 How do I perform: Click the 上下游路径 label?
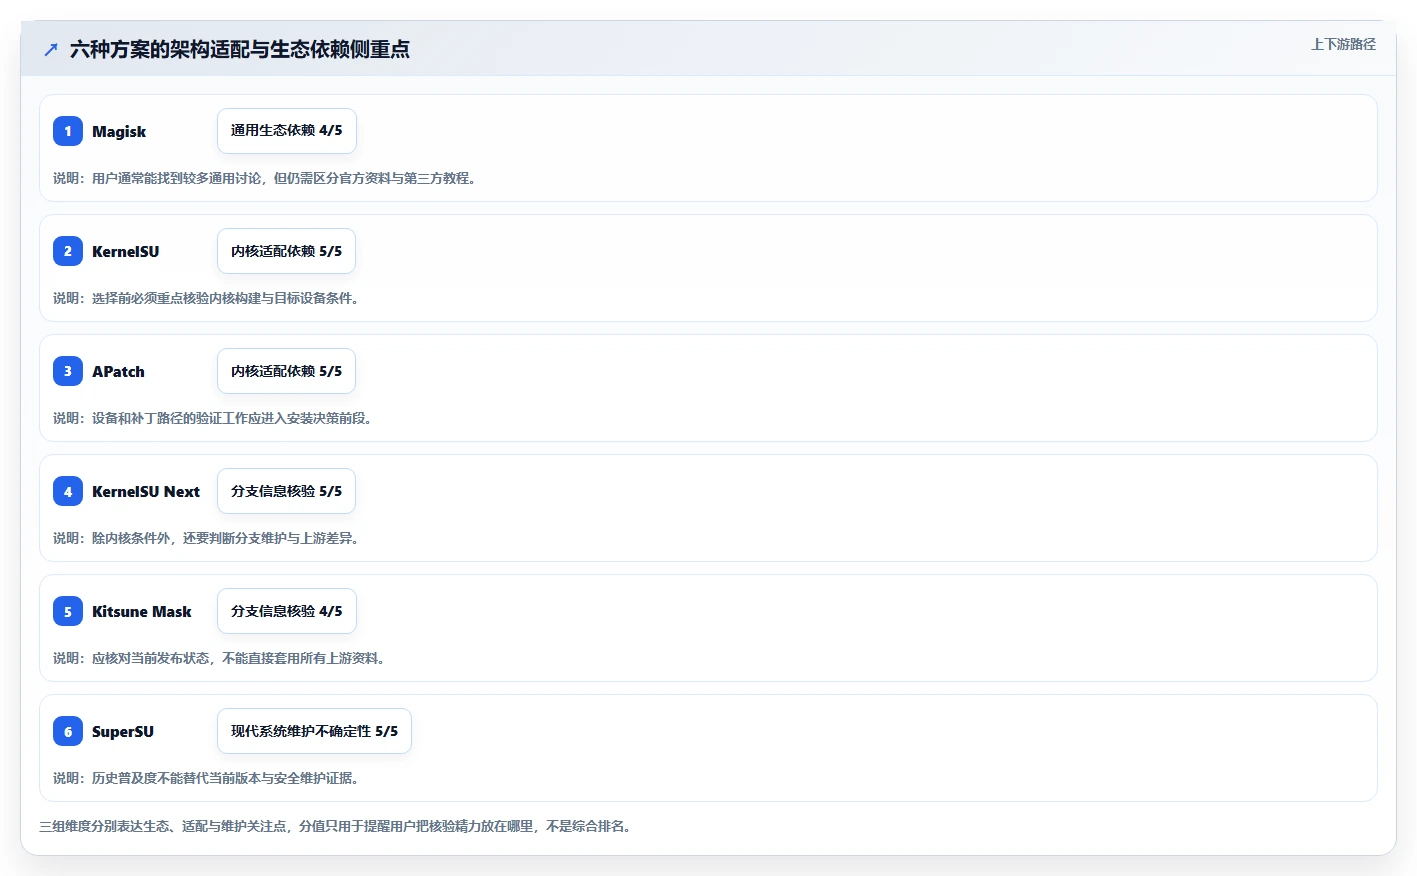1343,44
